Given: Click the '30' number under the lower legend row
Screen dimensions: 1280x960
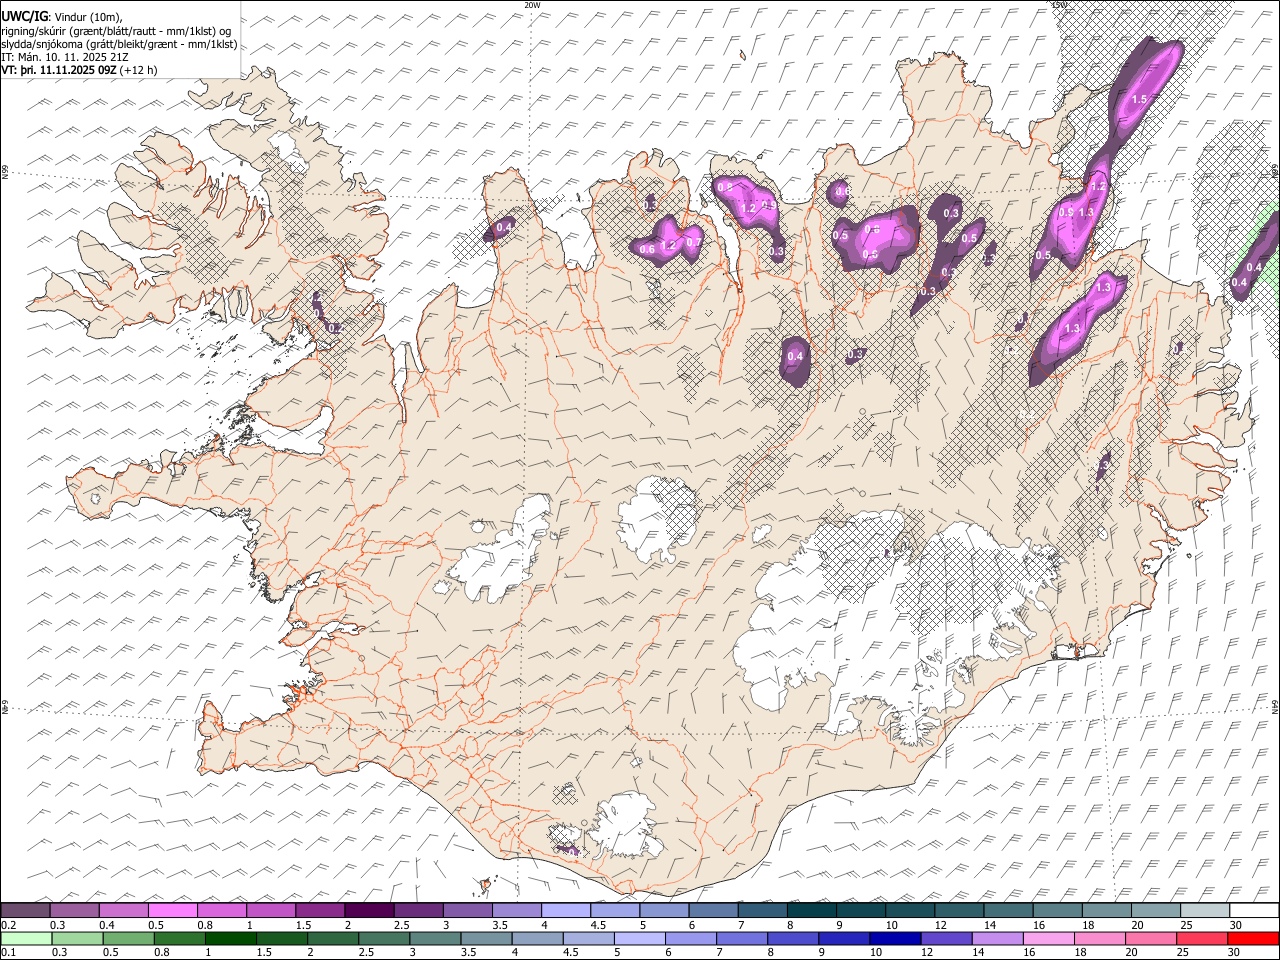Looking at the screenshot, I should [x=1234, y=953].
